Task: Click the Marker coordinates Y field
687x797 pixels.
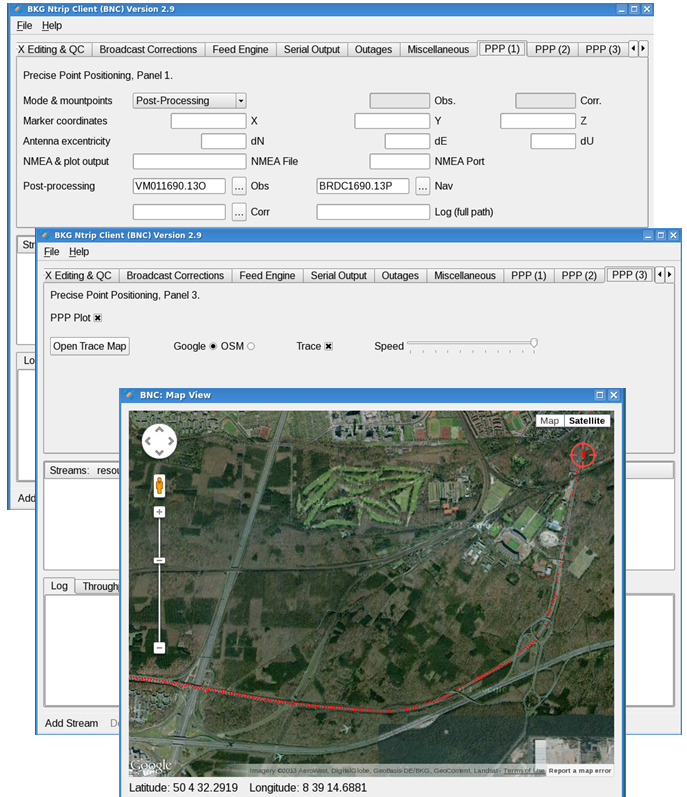Action: pyautogui.click(x=392, y=121)
